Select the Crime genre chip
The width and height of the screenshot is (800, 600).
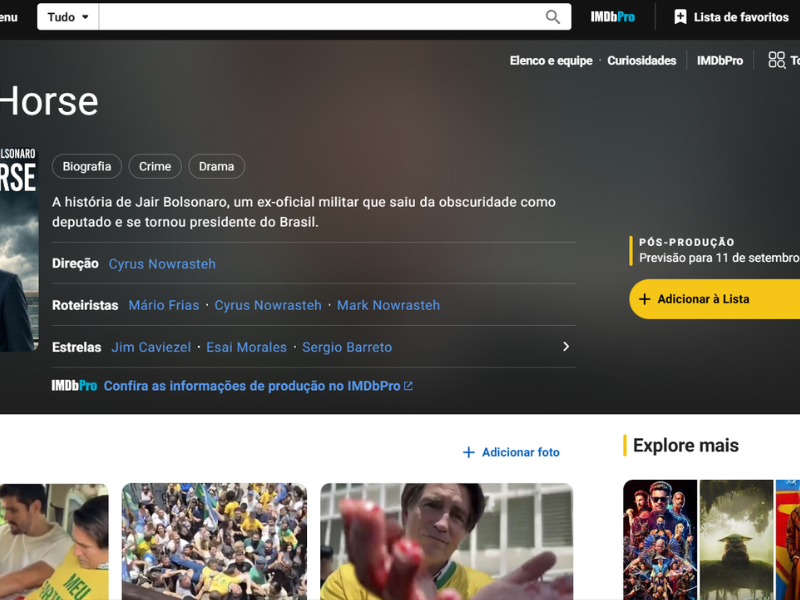point(155,166)
